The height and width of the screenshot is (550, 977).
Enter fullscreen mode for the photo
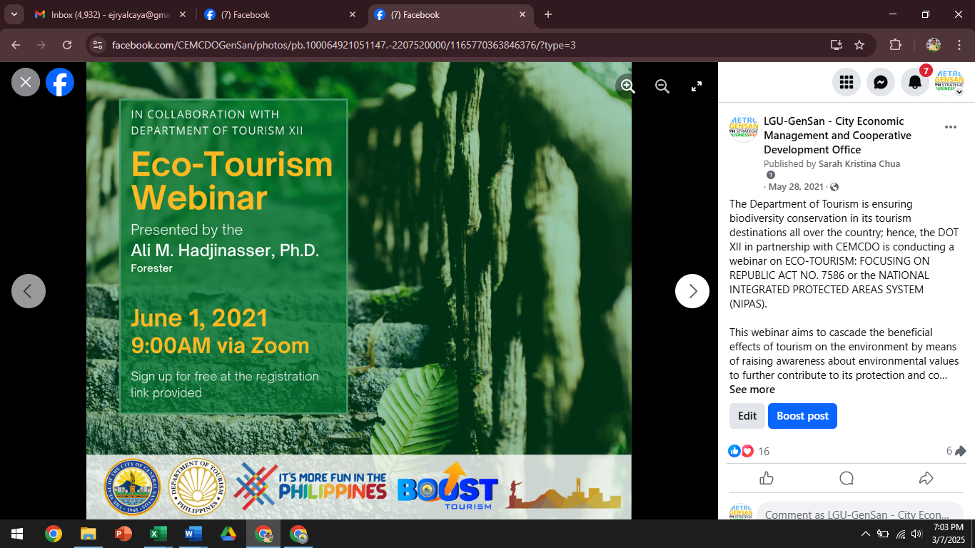tap(697, 87)
